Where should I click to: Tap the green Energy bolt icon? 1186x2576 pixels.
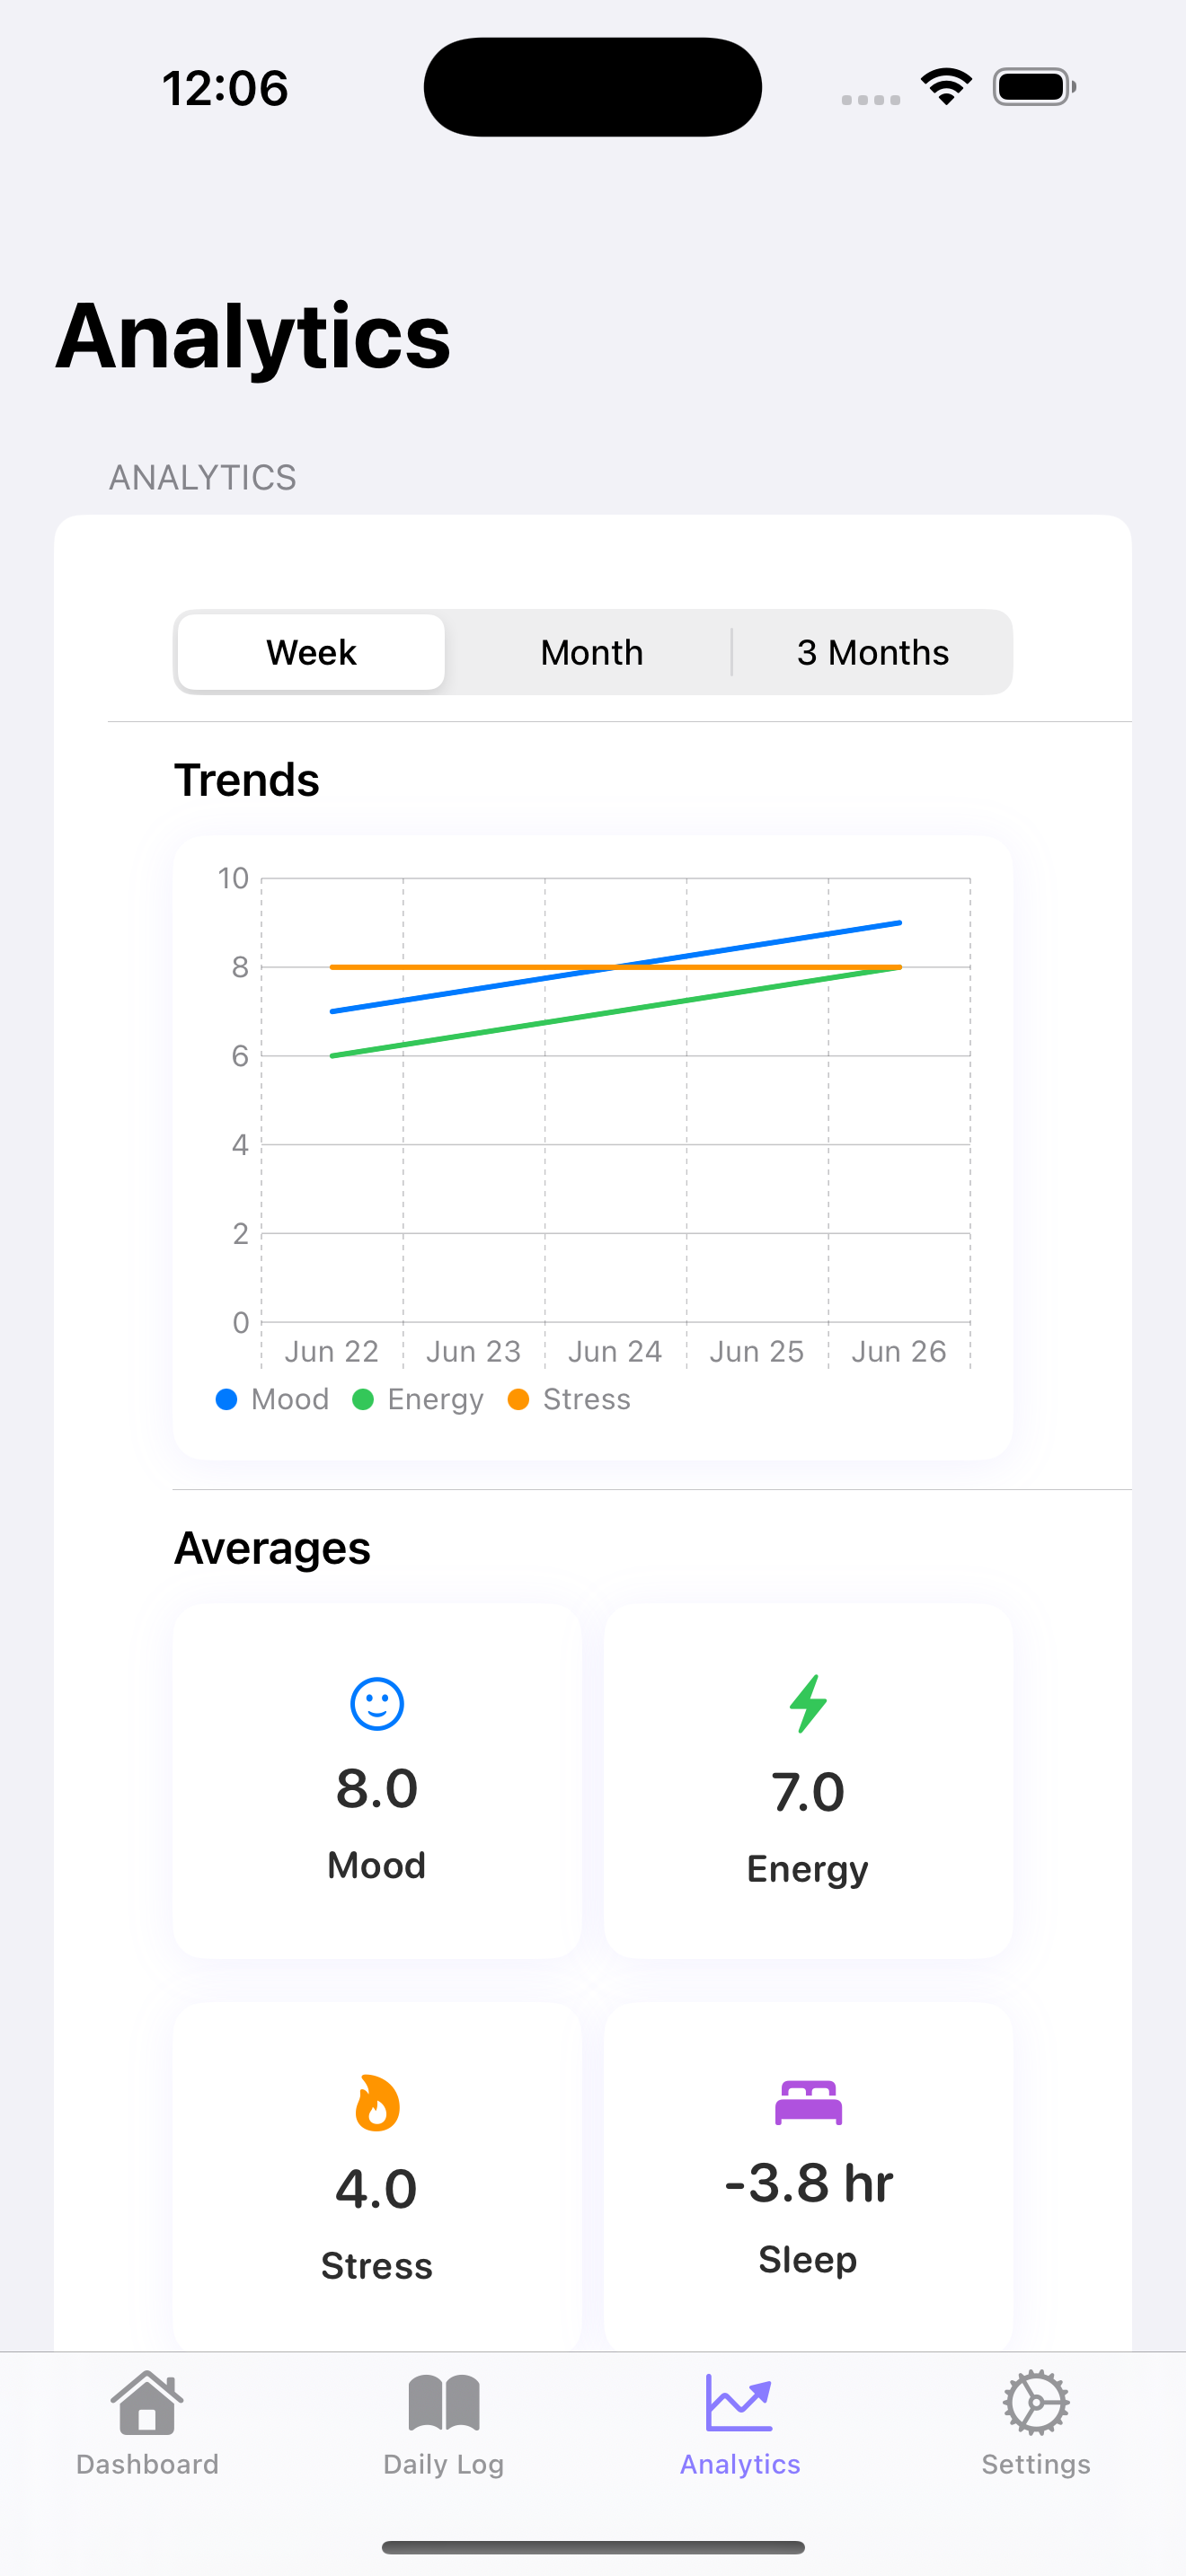pyautogui.click(x=808, y=1703)
